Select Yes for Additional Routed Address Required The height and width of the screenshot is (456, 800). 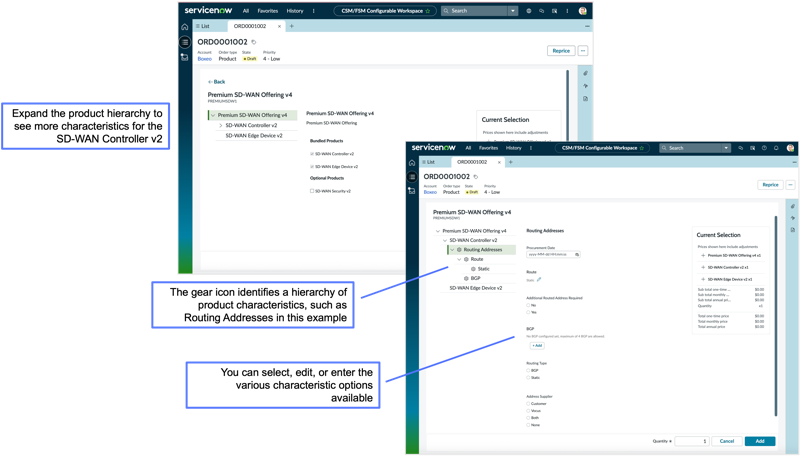pos(528,312)
